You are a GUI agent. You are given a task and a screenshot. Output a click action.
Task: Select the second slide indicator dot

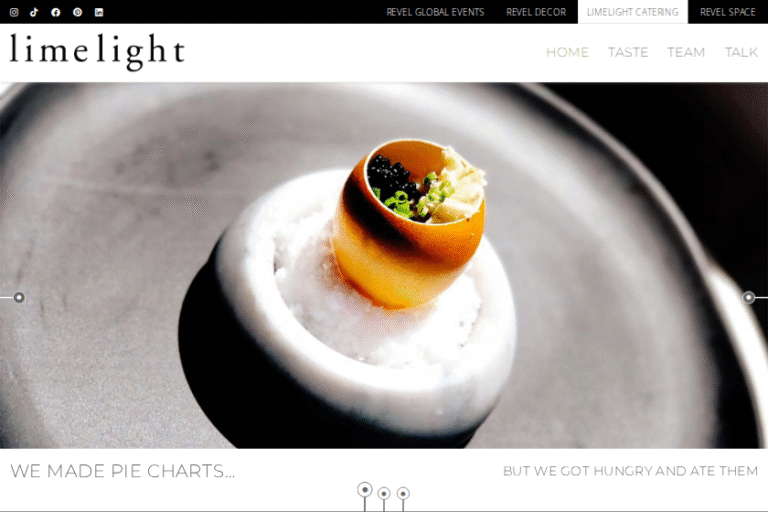click(x=384, y=493)
